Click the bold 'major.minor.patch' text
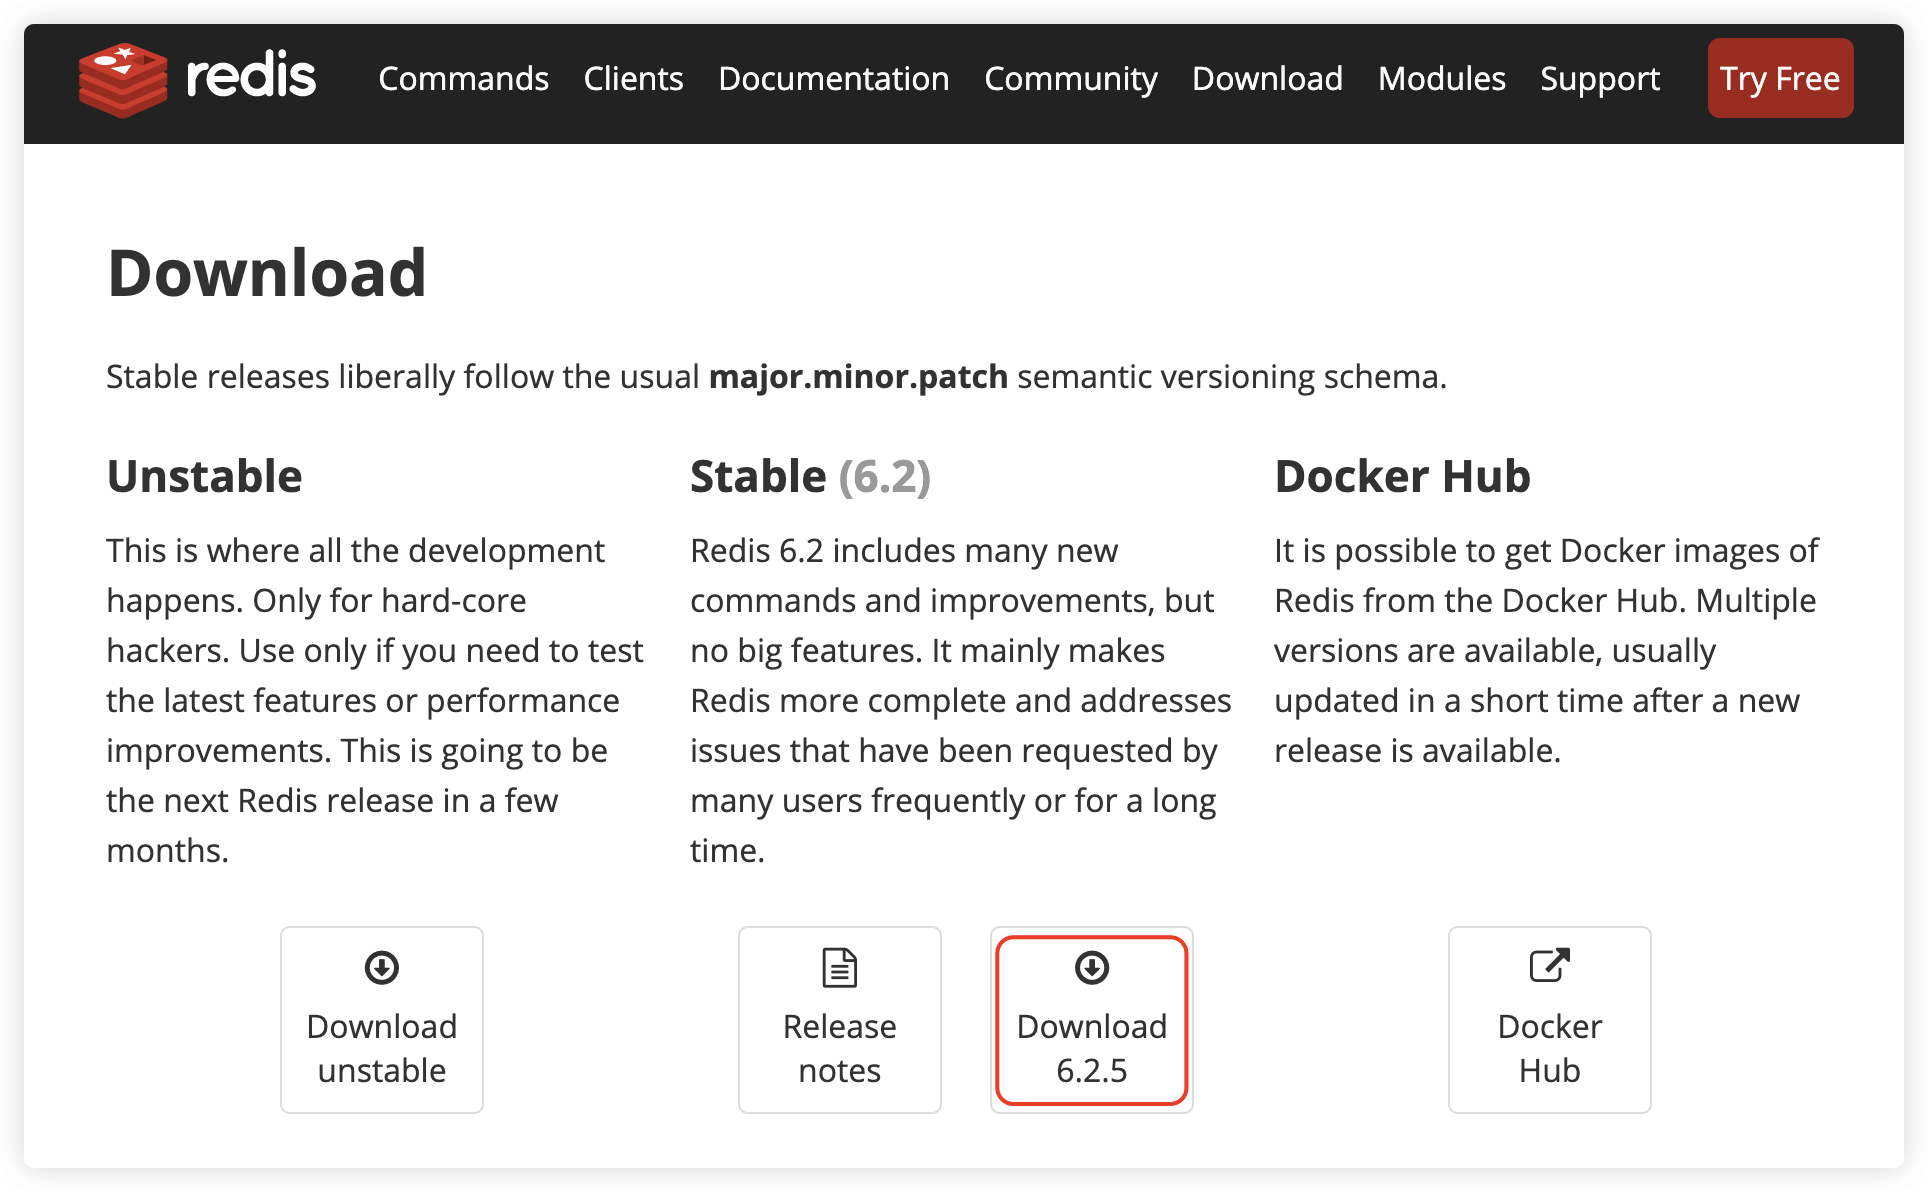Image resolution: width=1928 pixels, height=1192 pixels. click(x=858, y=377)
